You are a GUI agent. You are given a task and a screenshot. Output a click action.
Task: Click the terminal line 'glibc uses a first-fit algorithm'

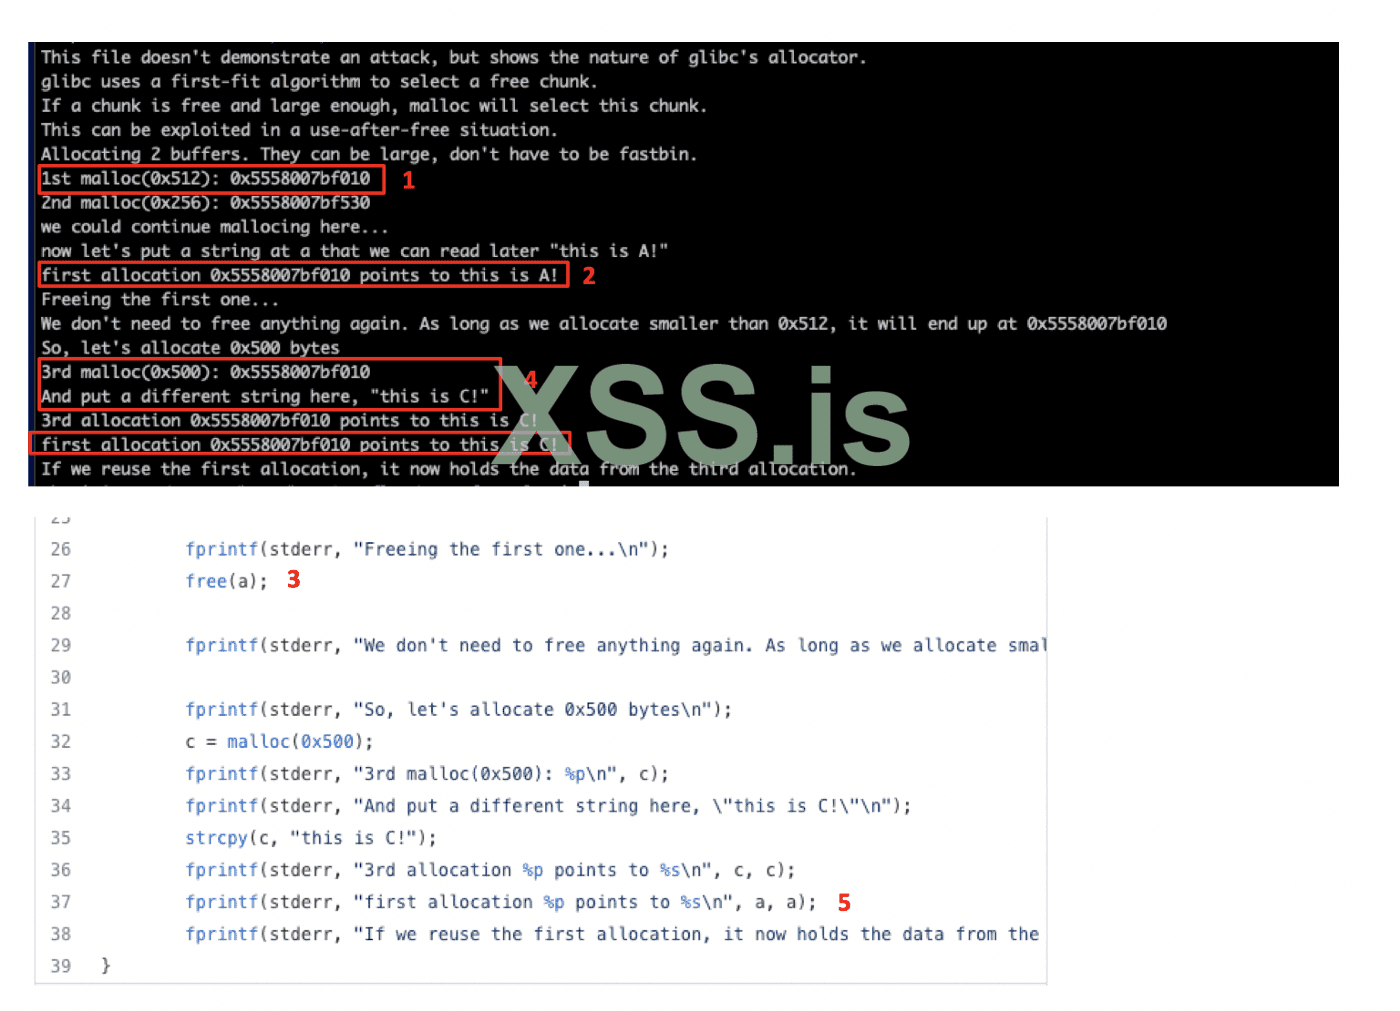click(x=319, y=82)
